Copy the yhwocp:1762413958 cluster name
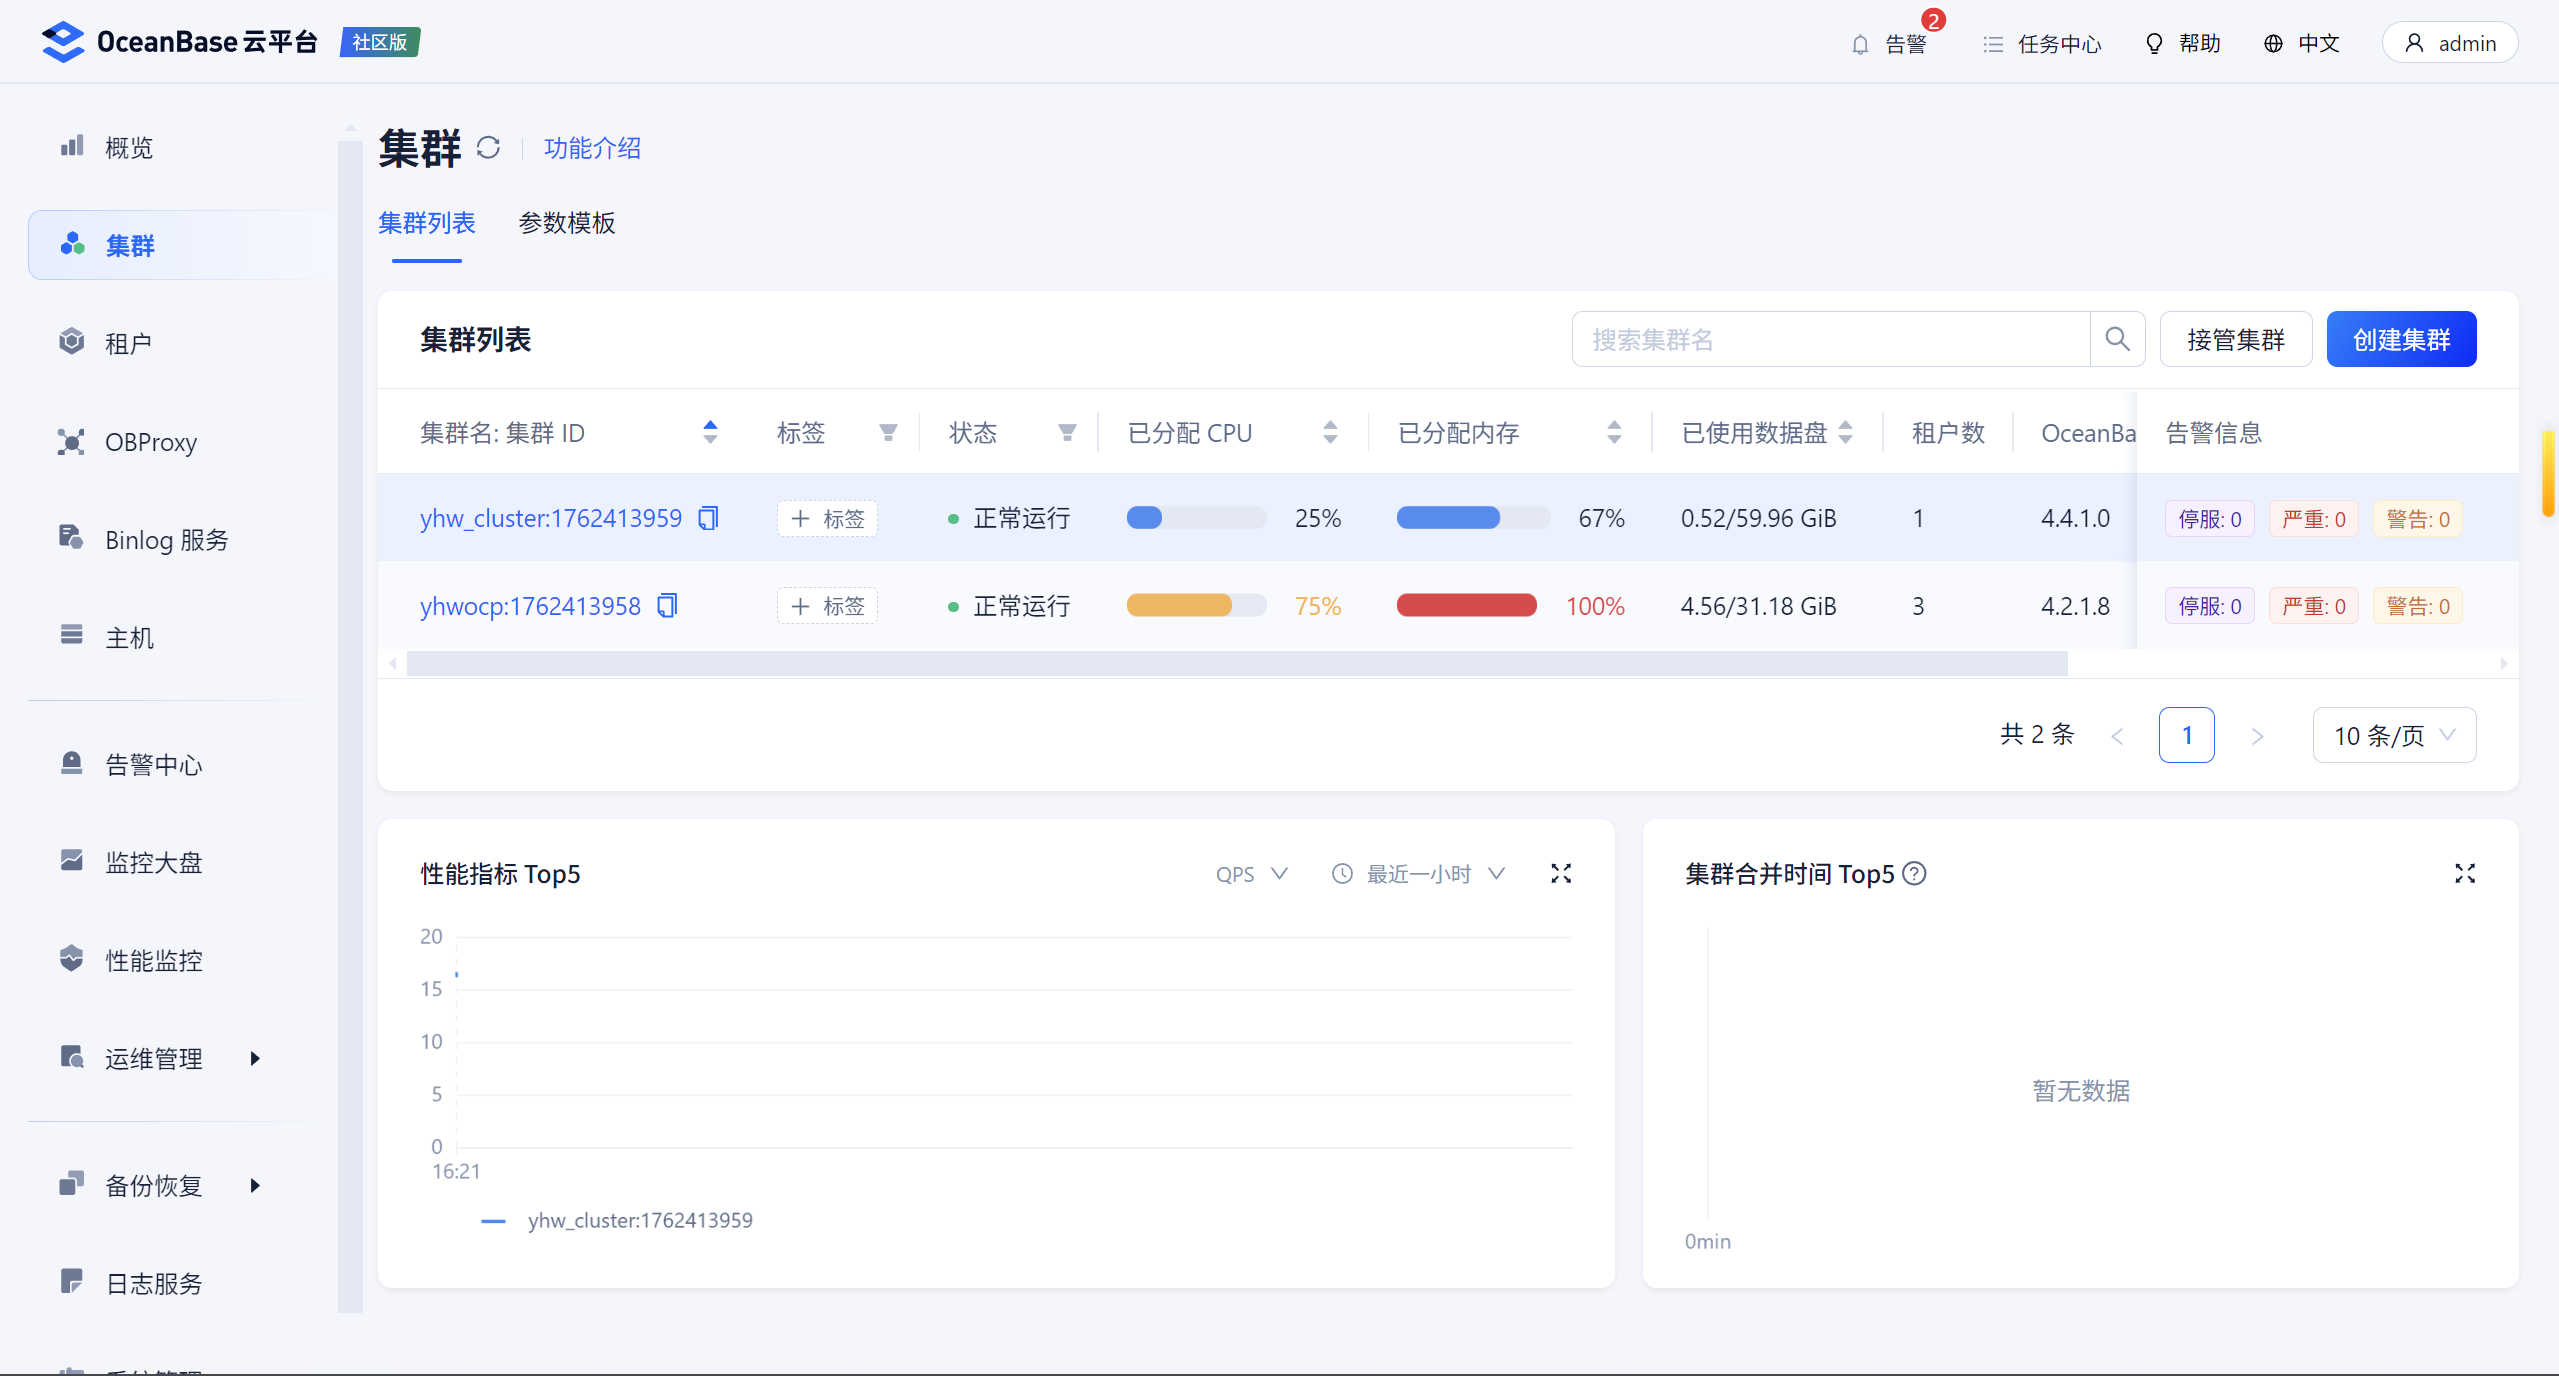 click(x=667, y=606)
